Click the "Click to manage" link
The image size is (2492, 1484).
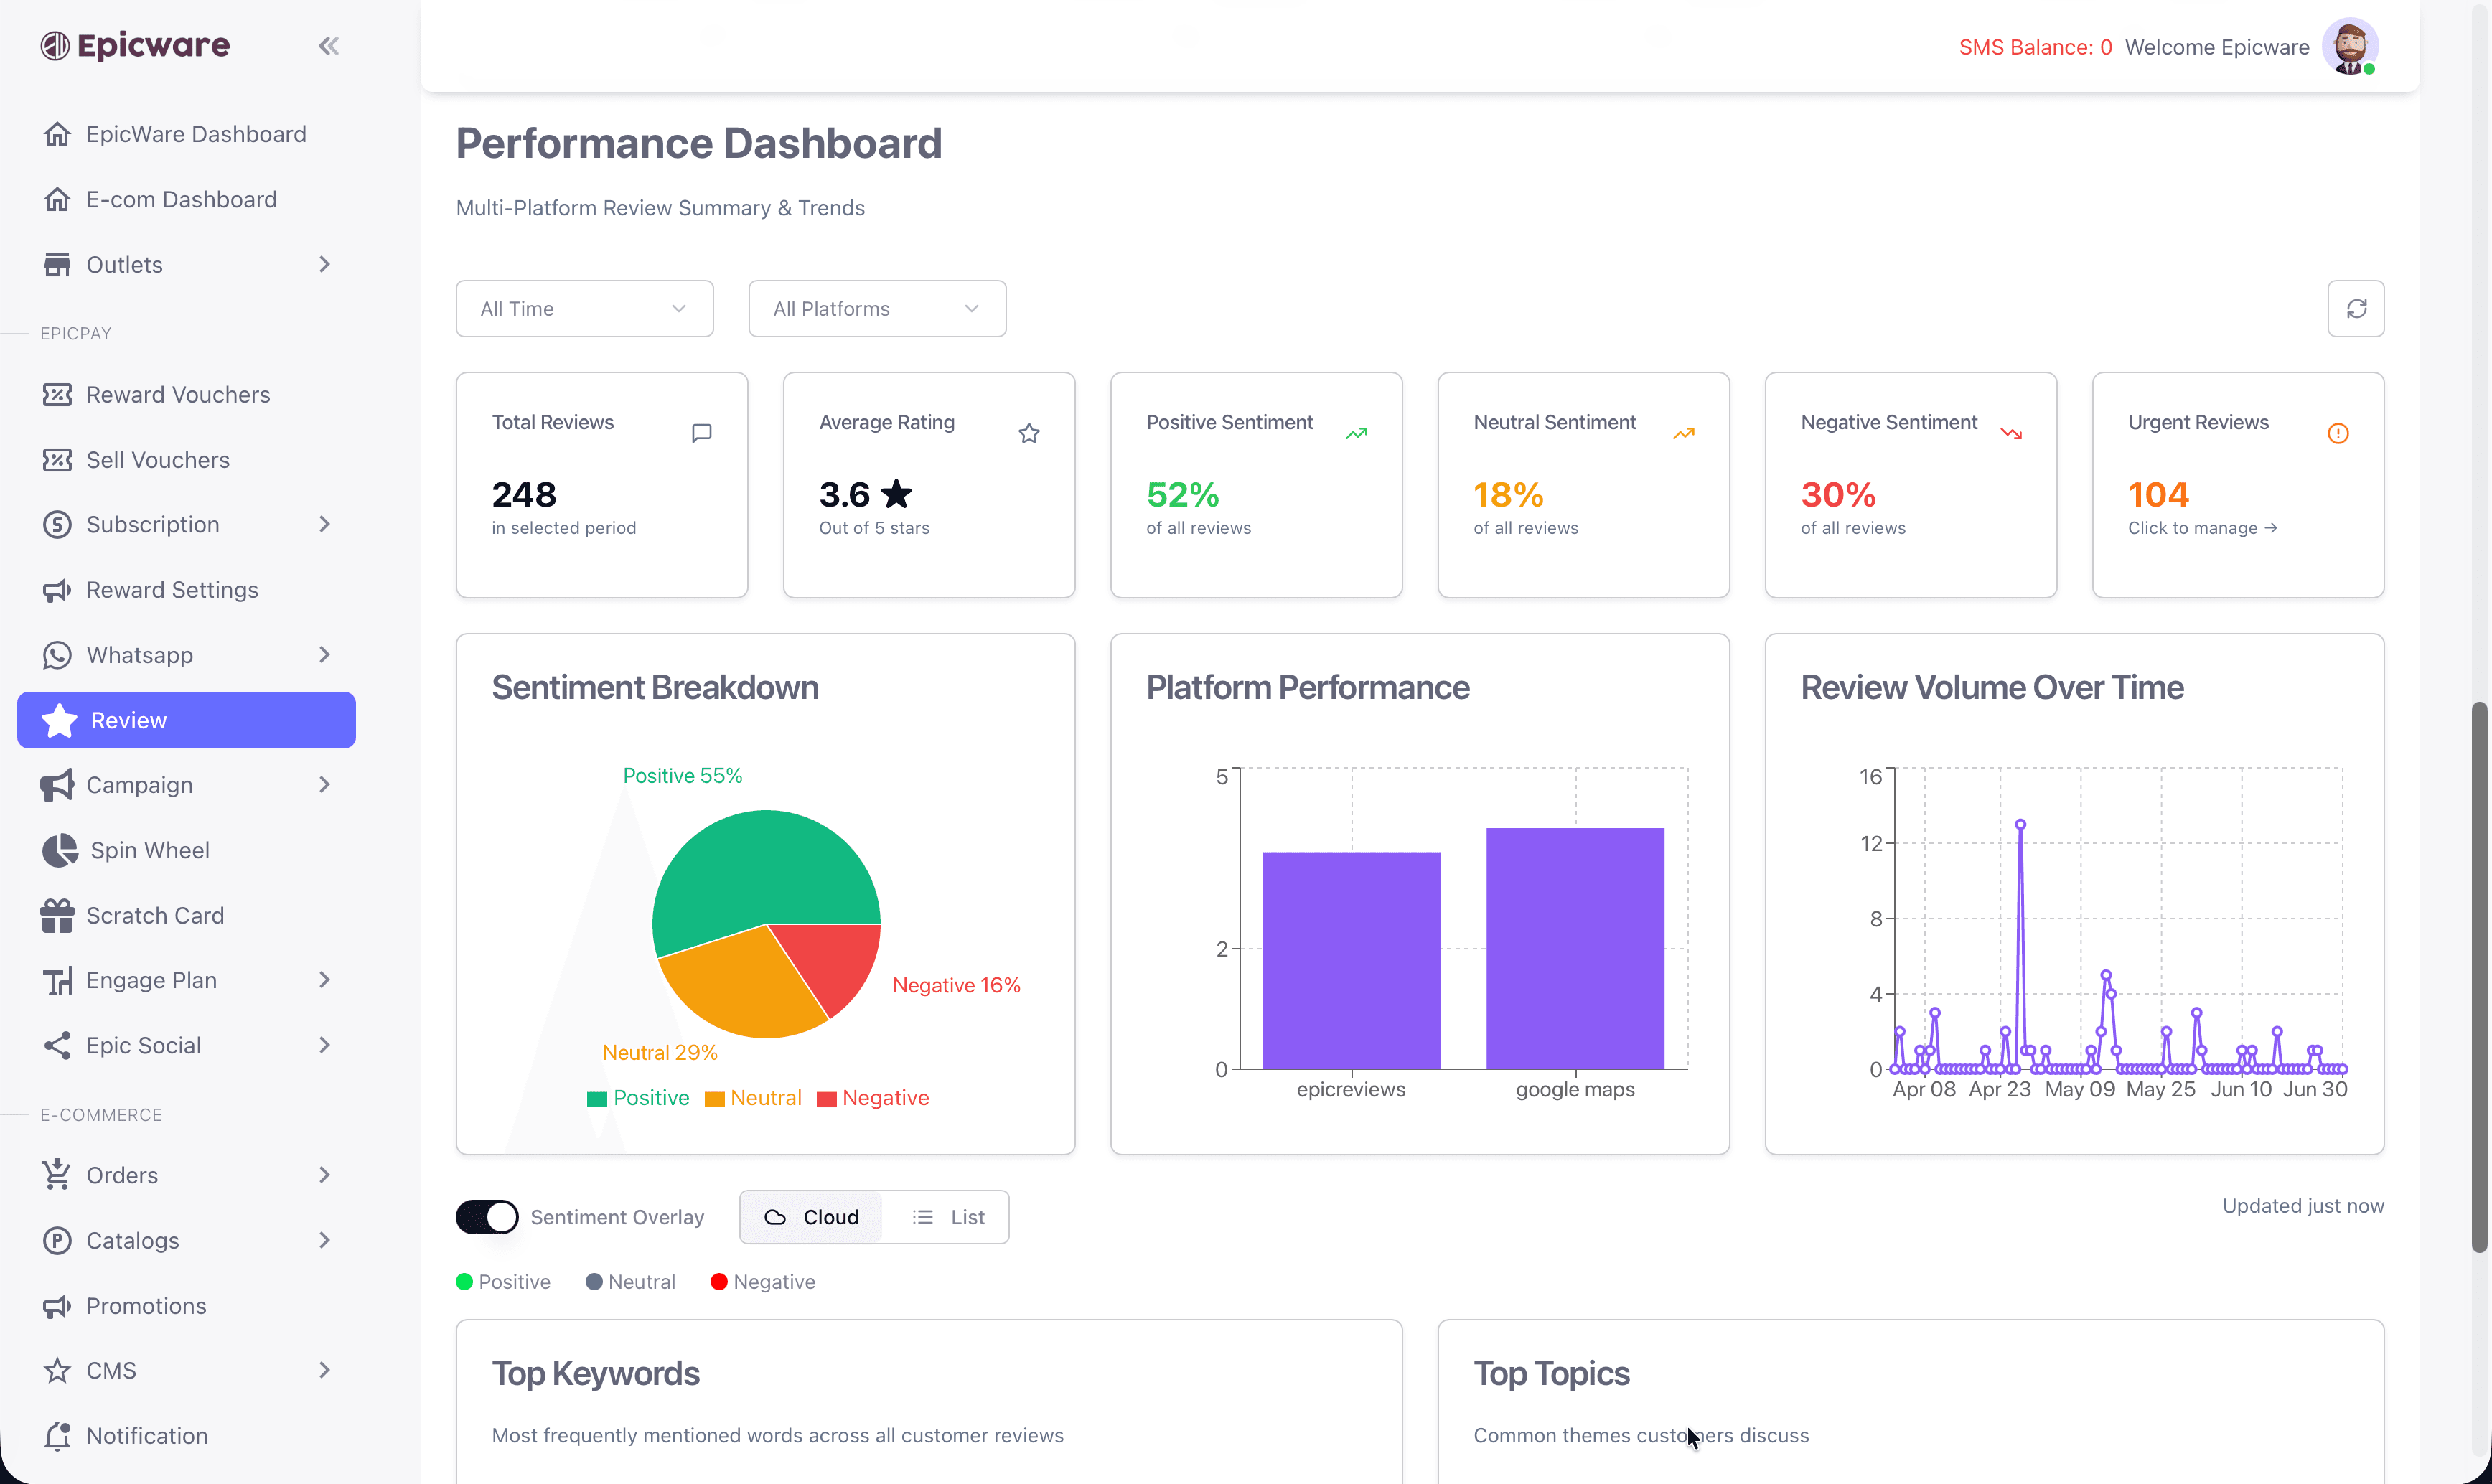[x=2202, y=528]
